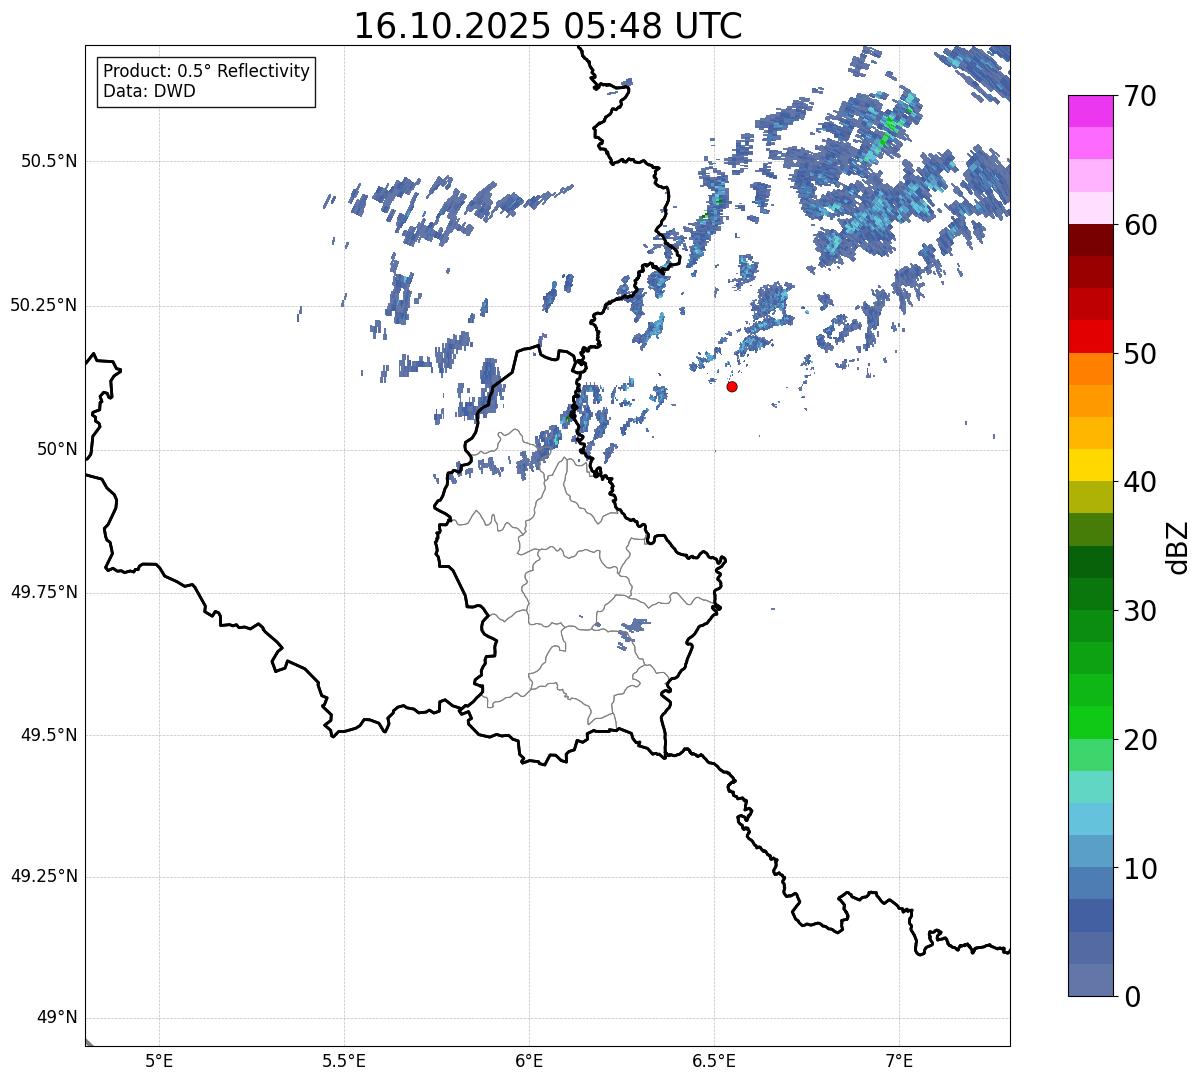Image resolution: width=1202 pixels, height=1081 pixels.
Task: Click the yellow swatch just above 40 dBZ
Action: coord(1091,465)
